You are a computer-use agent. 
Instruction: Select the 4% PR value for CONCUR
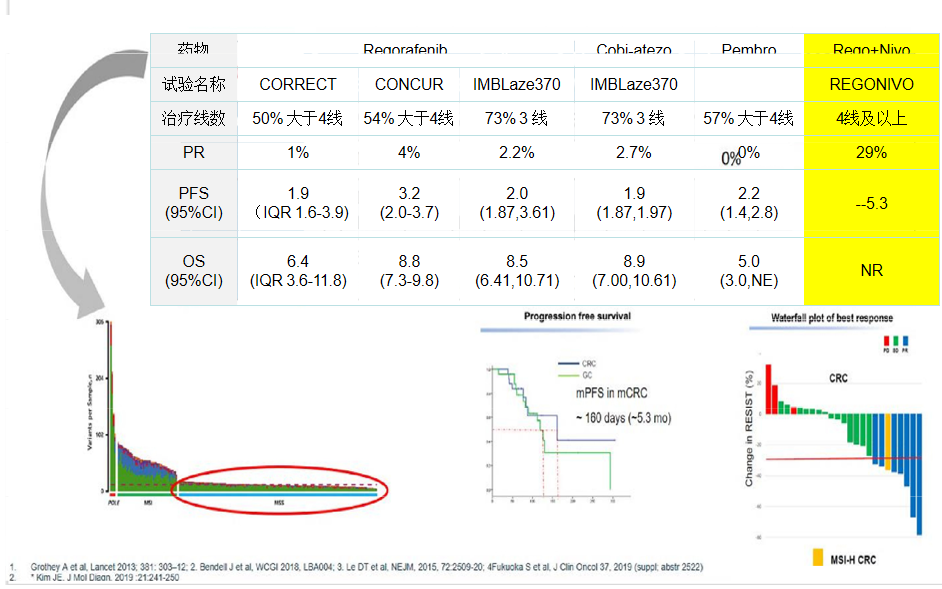tap(409, 153)
